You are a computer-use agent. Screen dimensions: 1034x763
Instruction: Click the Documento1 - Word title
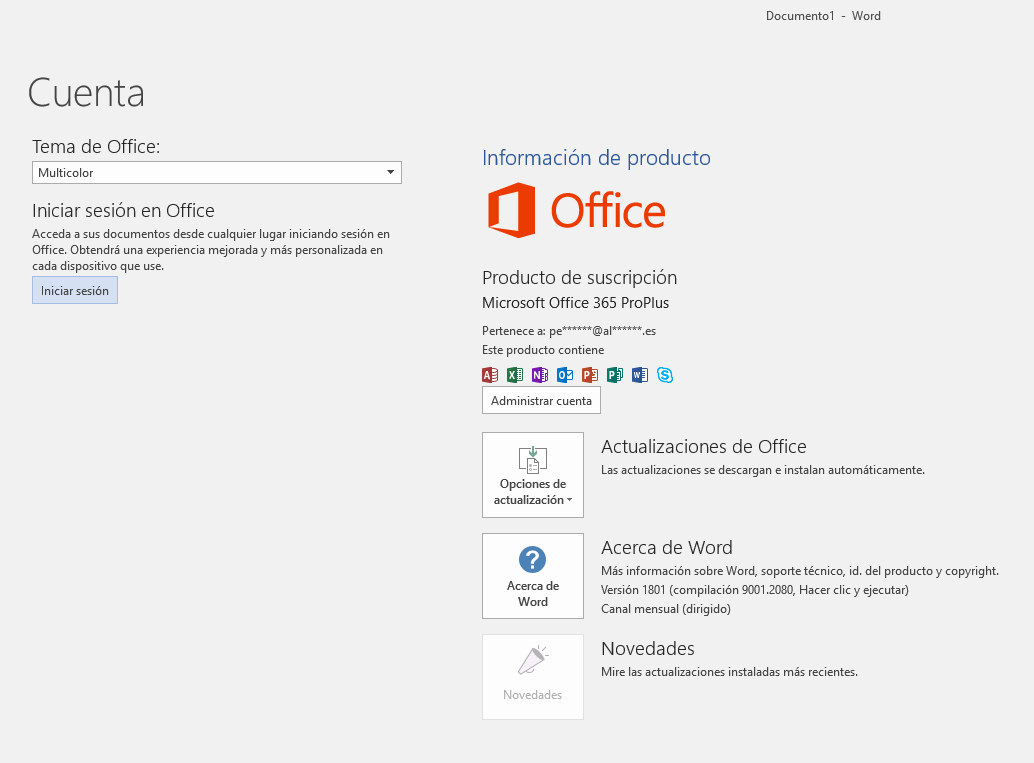(823, 16)
